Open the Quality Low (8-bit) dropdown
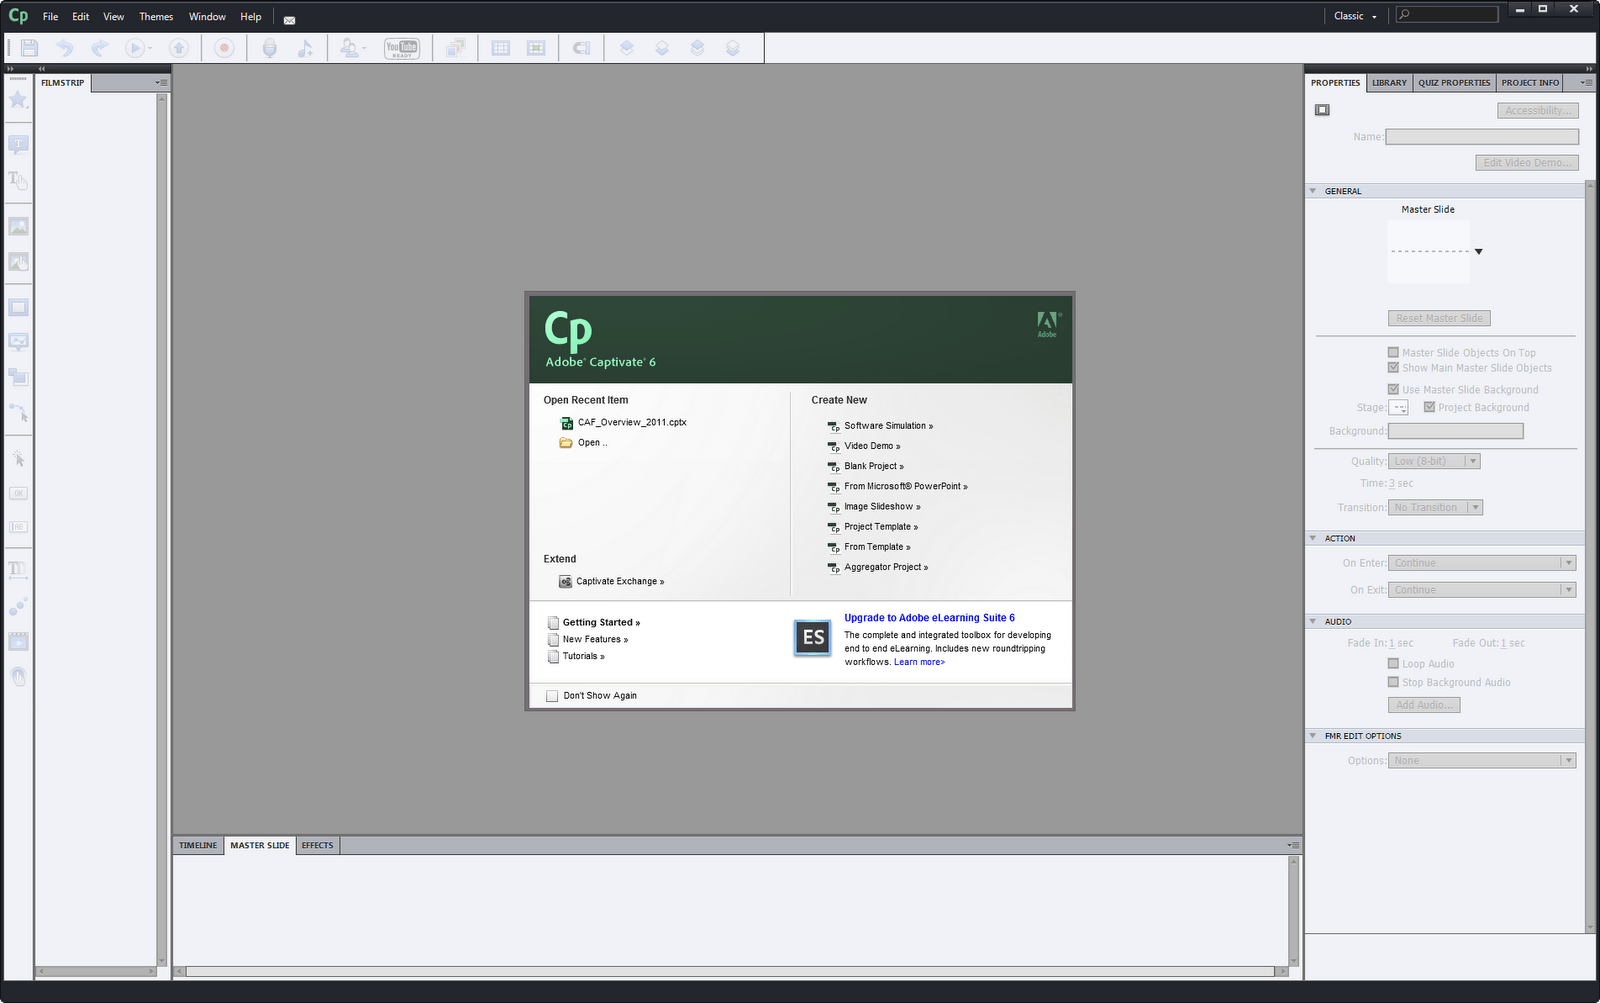Image resolution: width=1600 pixels, height=1003 pixels. [1434, 461]
